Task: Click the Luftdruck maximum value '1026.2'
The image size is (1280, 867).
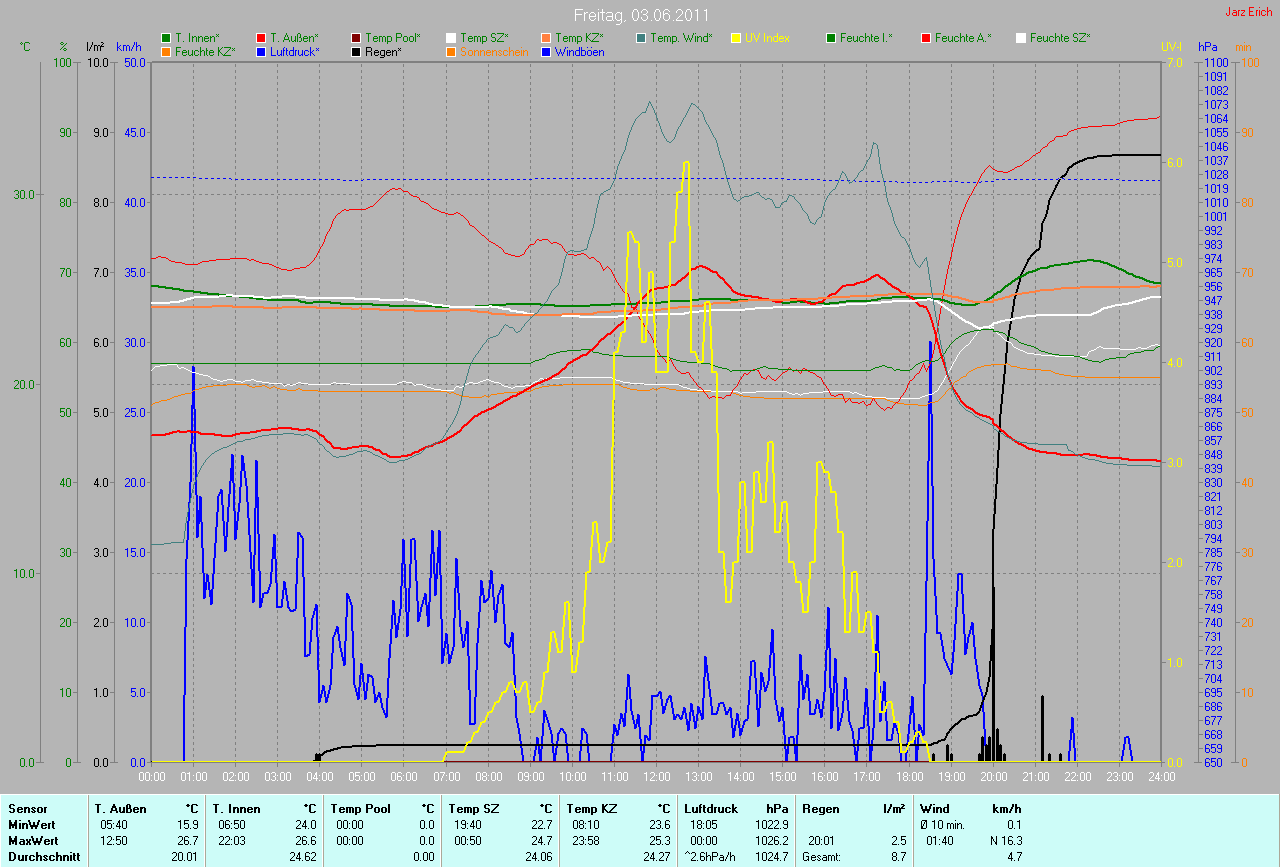Action: [x=770, y=841]
